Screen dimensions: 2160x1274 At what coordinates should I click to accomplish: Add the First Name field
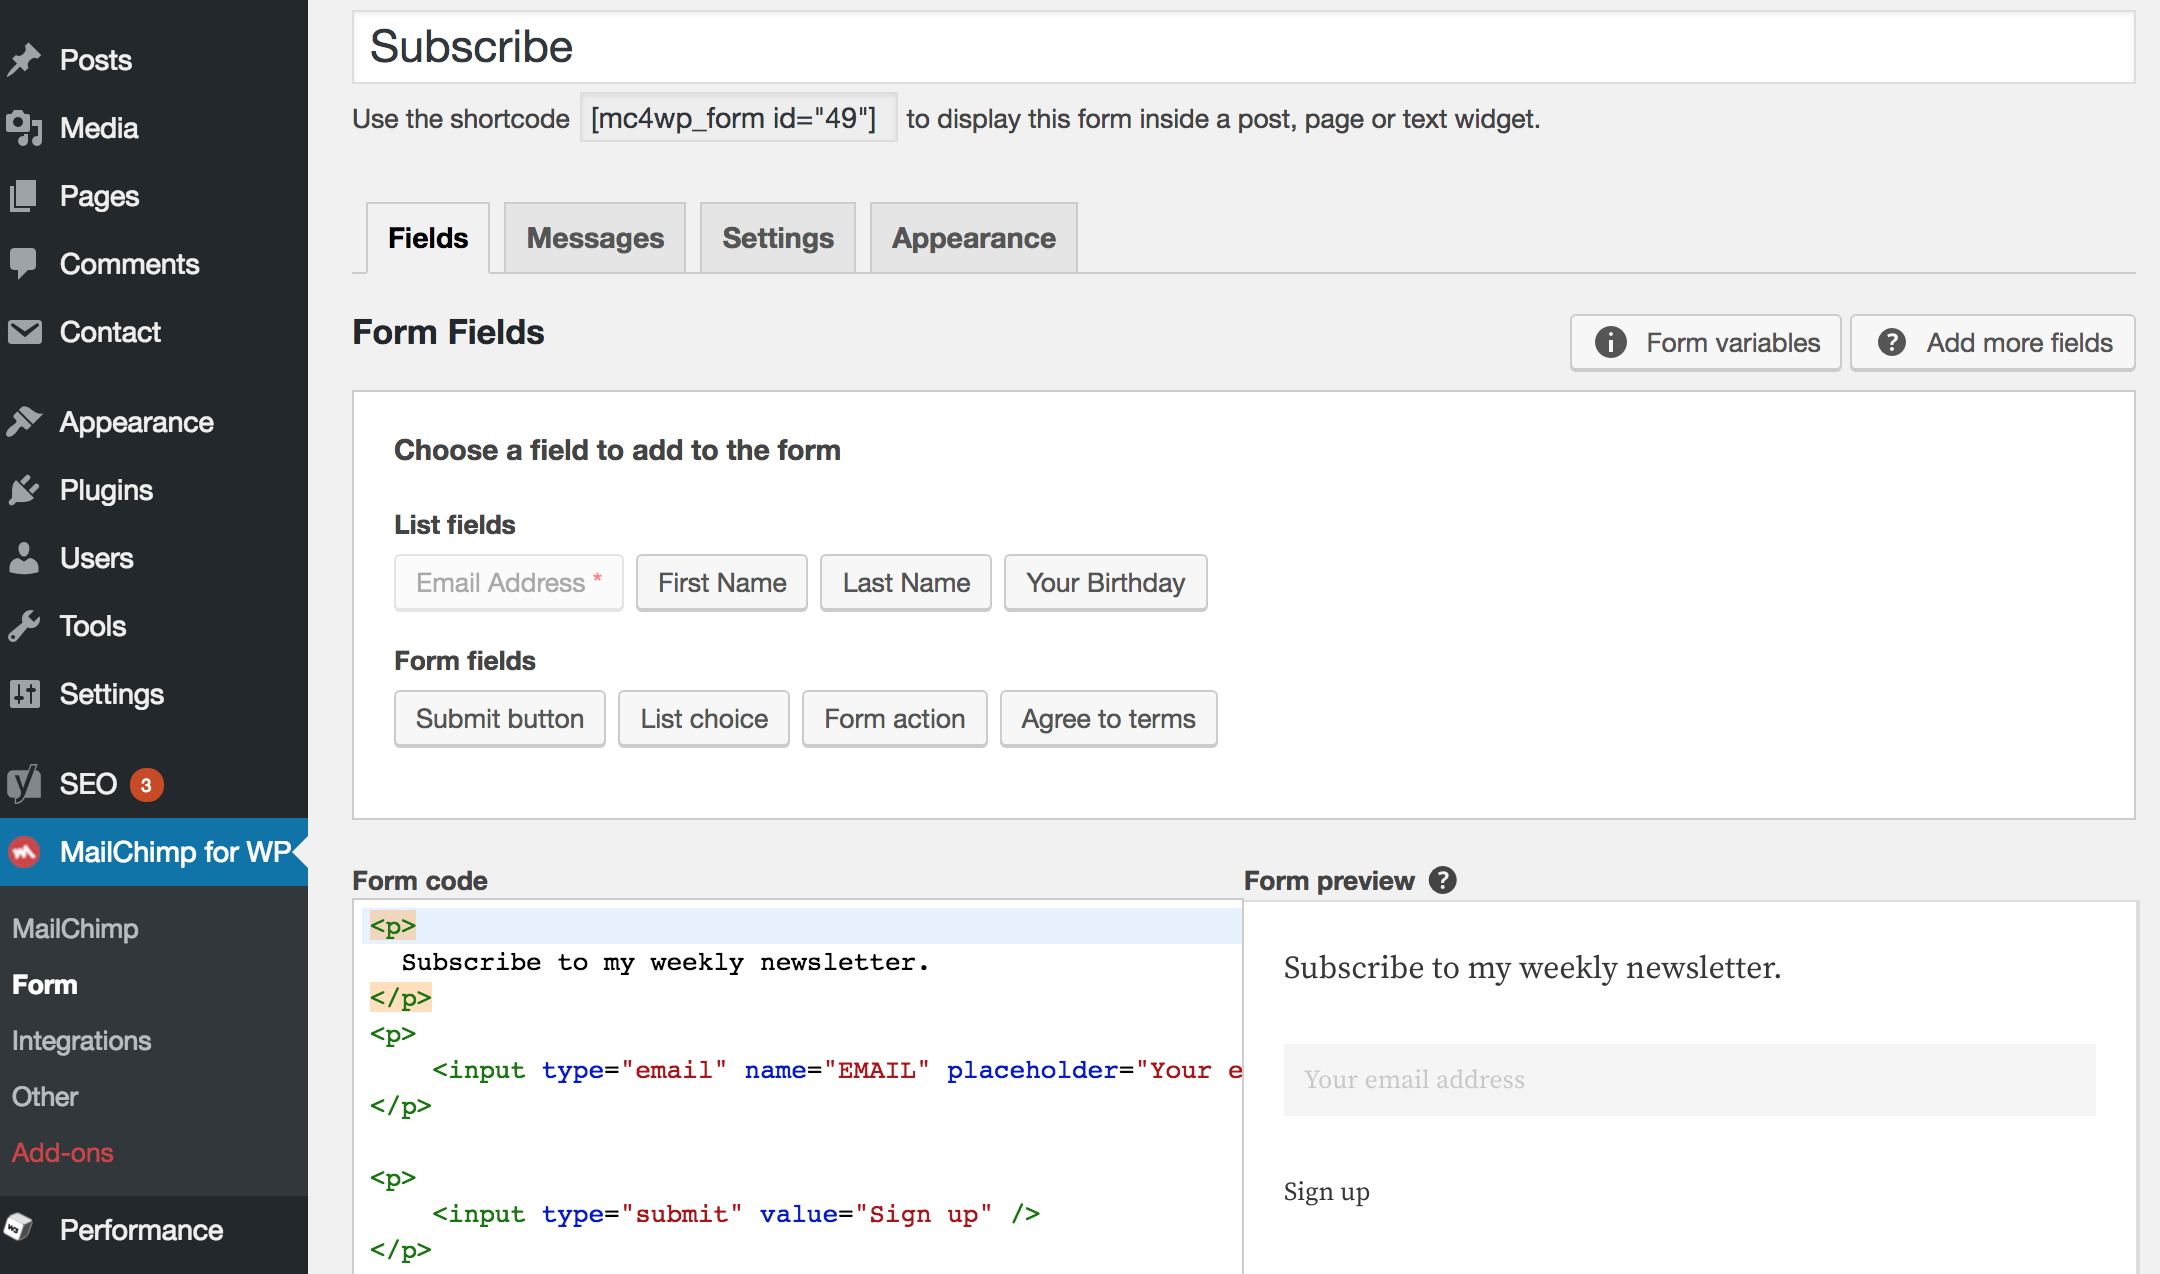pyautogui.click(x=722, y=583)
